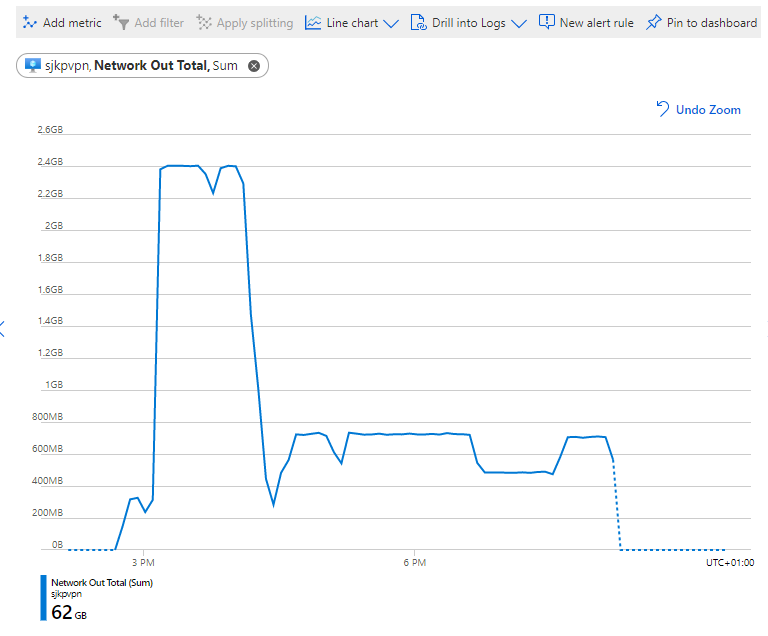The width and height of the screenshot is (768, 636).
Task: Click the Apply splitting icon
Action: (x=204, y=22)
